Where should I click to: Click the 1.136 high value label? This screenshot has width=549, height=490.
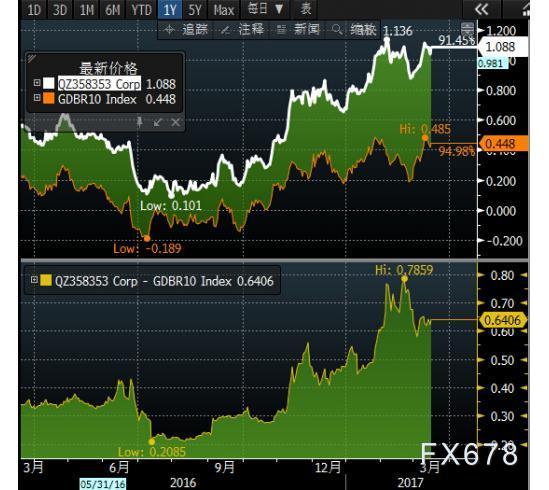pos(398,32)
